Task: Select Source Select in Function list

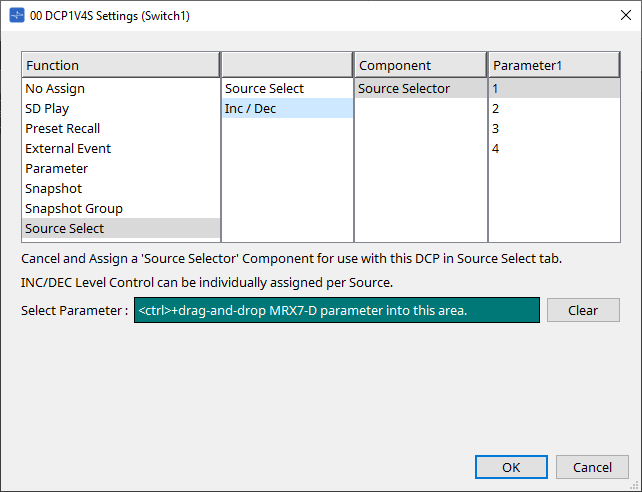Action: tap(121, 228)
